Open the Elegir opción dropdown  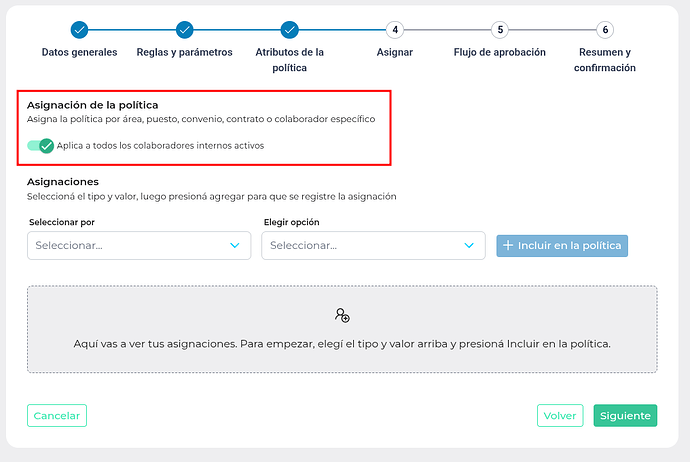pyautogui.click(x=373, y=246)
